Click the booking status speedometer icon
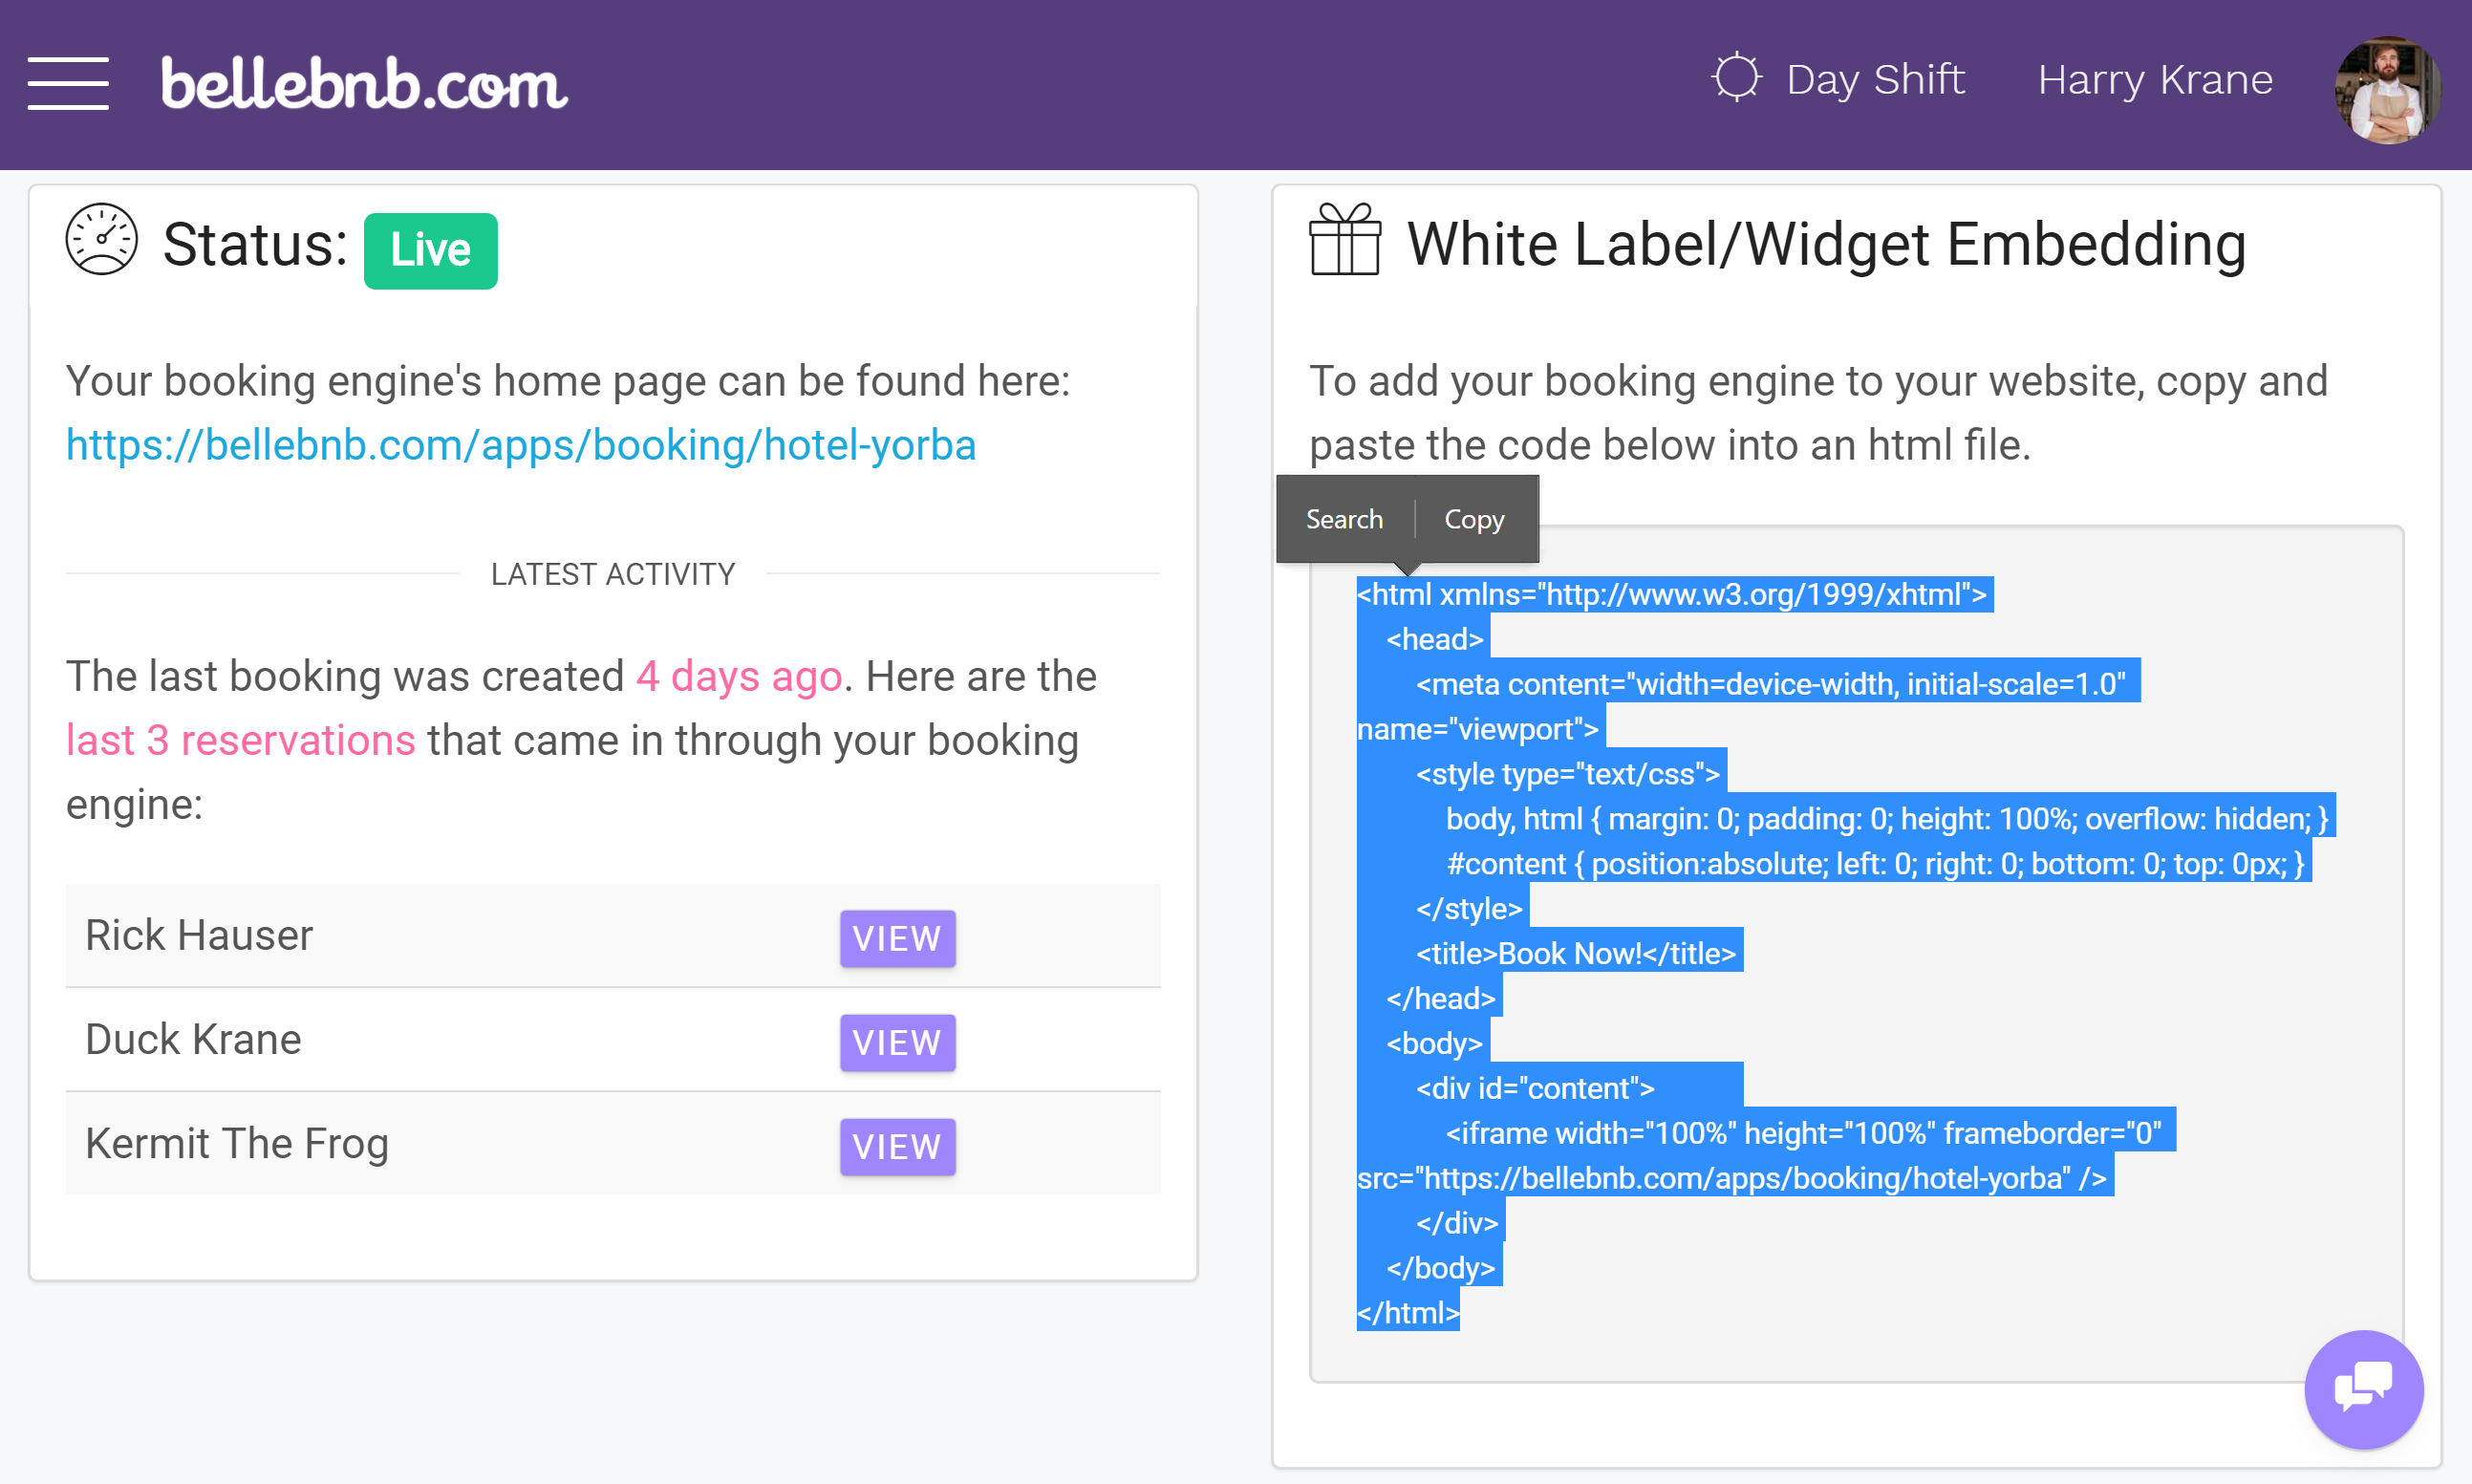The height and width of the screenshot is (1484, 2472). point(98,246)
